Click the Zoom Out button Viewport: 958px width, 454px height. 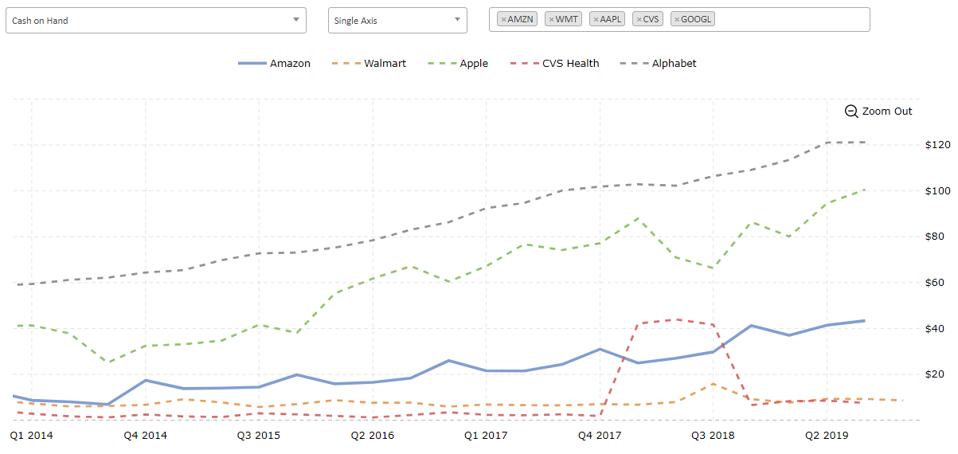tap(879, 111)
